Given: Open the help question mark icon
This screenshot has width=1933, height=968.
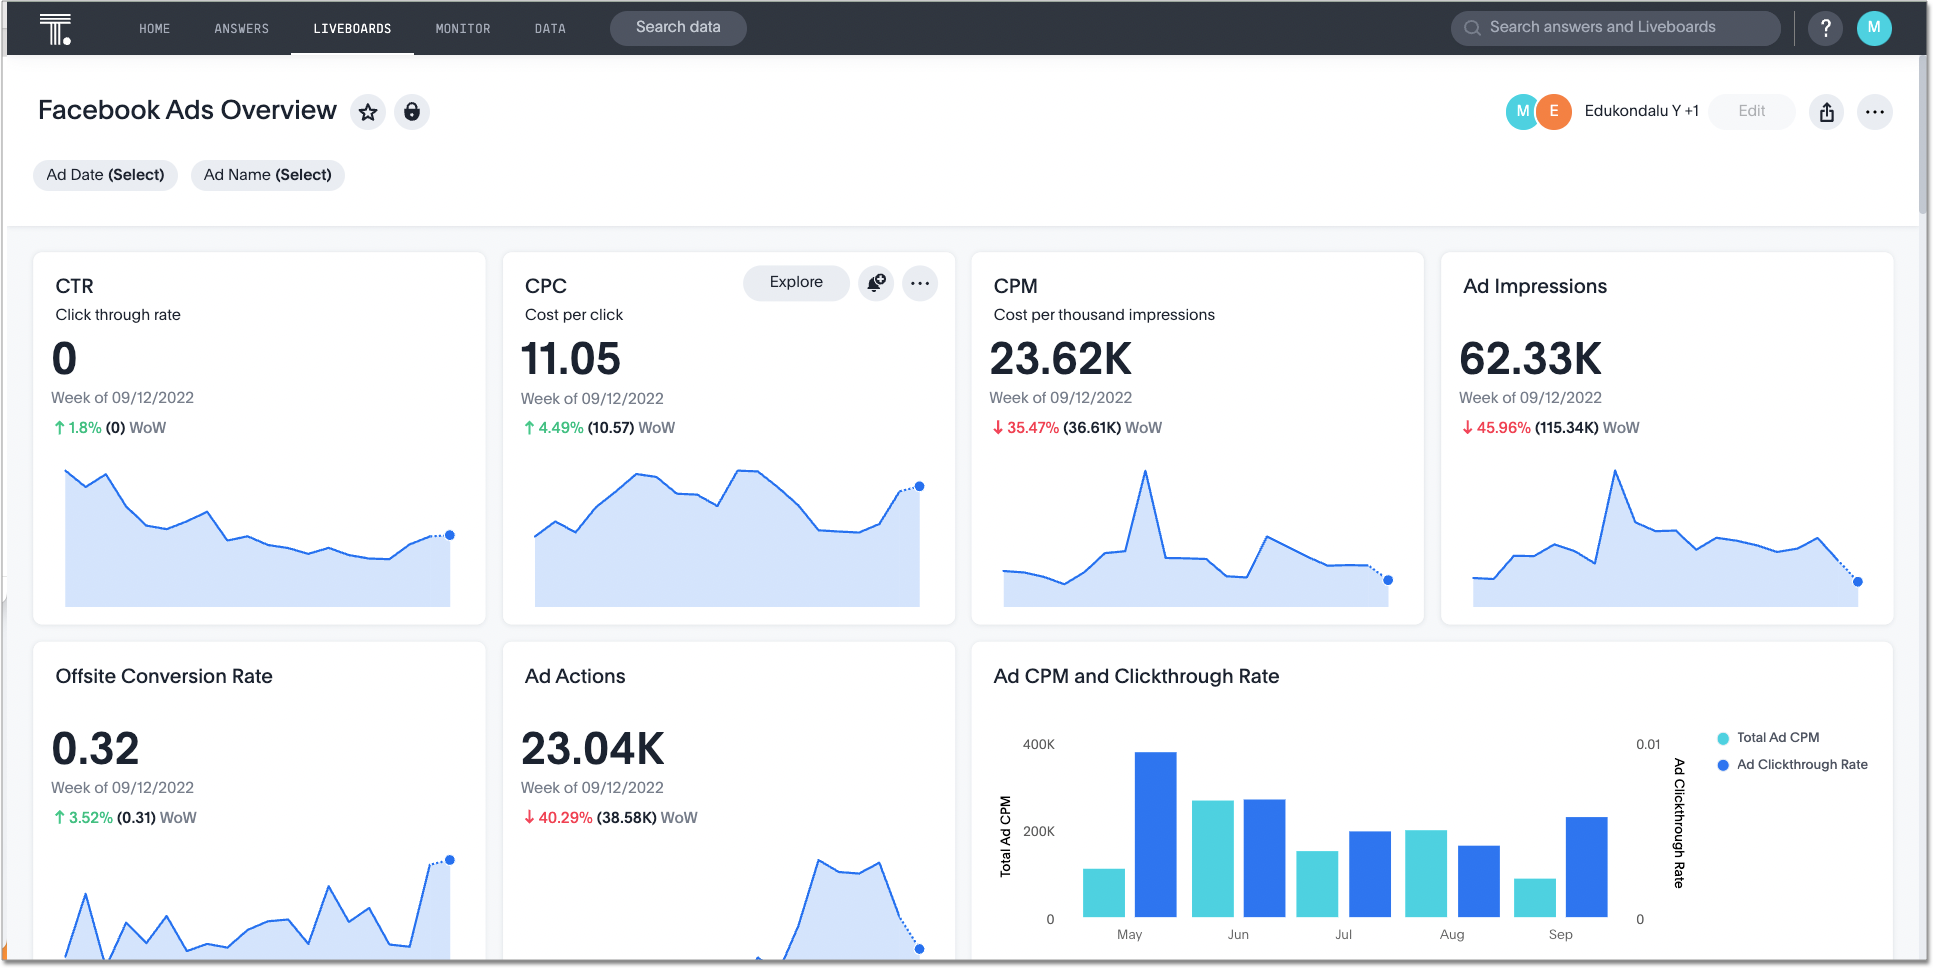Looking at the screenshot, I should (x=1825, y=28).
